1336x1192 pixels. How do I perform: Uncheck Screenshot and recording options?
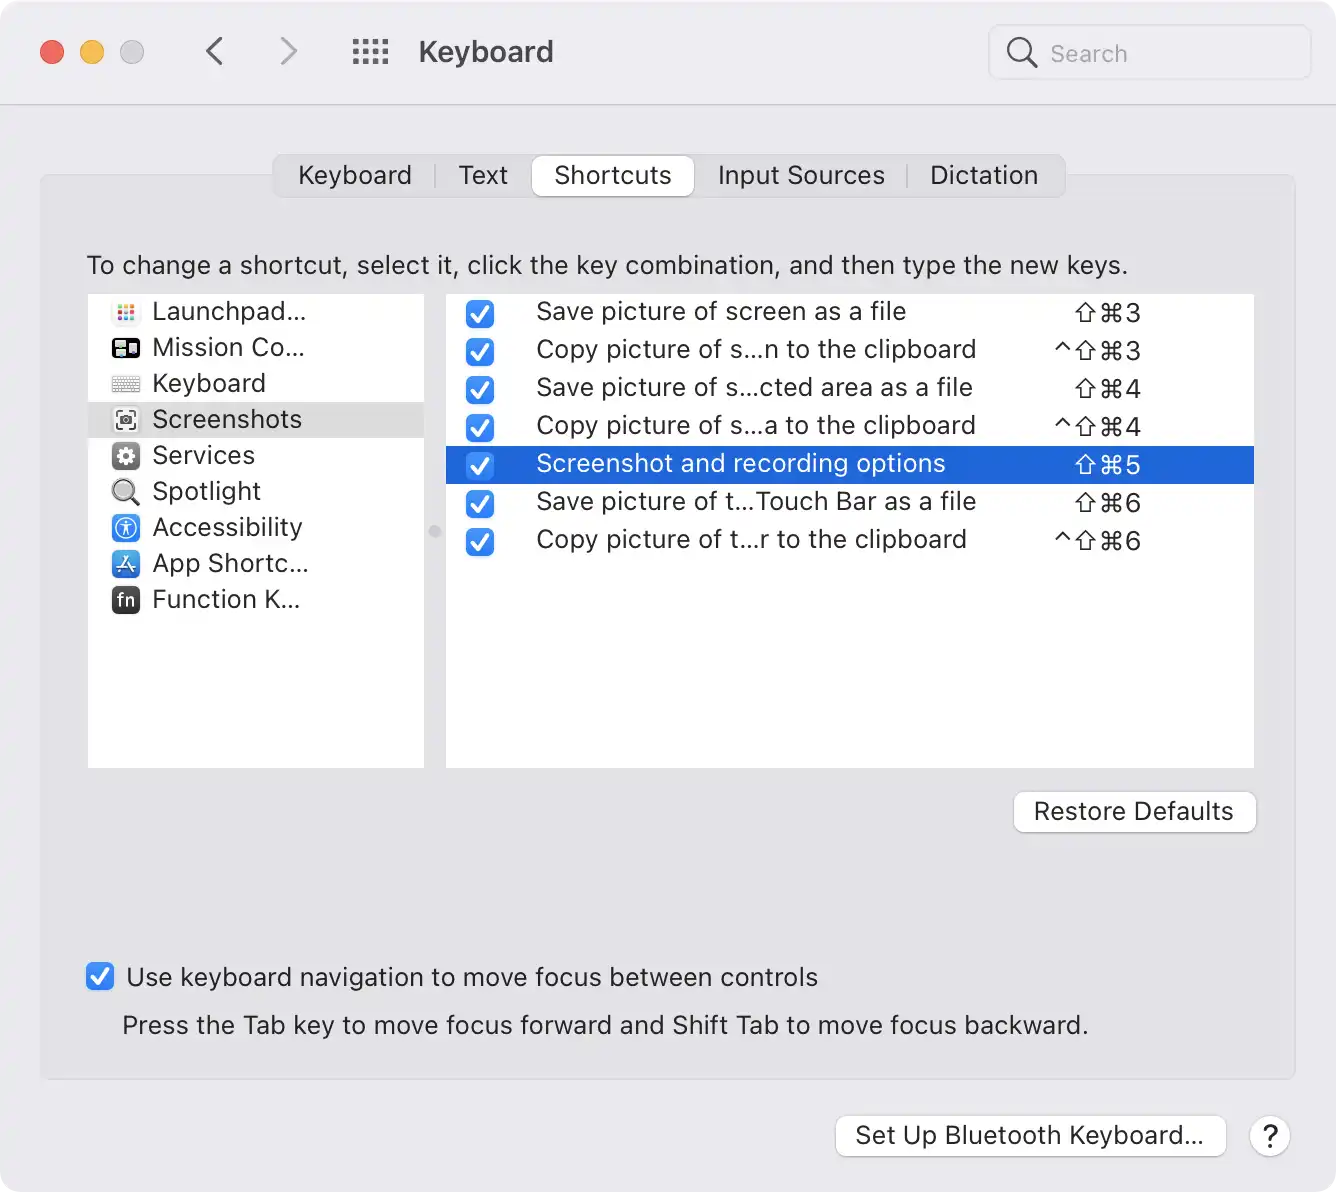pos(480,466)
